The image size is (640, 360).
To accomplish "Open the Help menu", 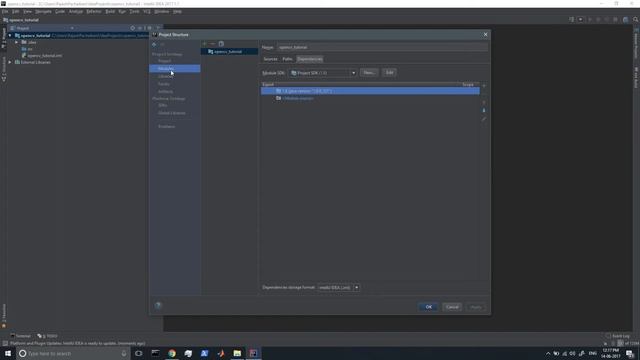I will (177, 11).
